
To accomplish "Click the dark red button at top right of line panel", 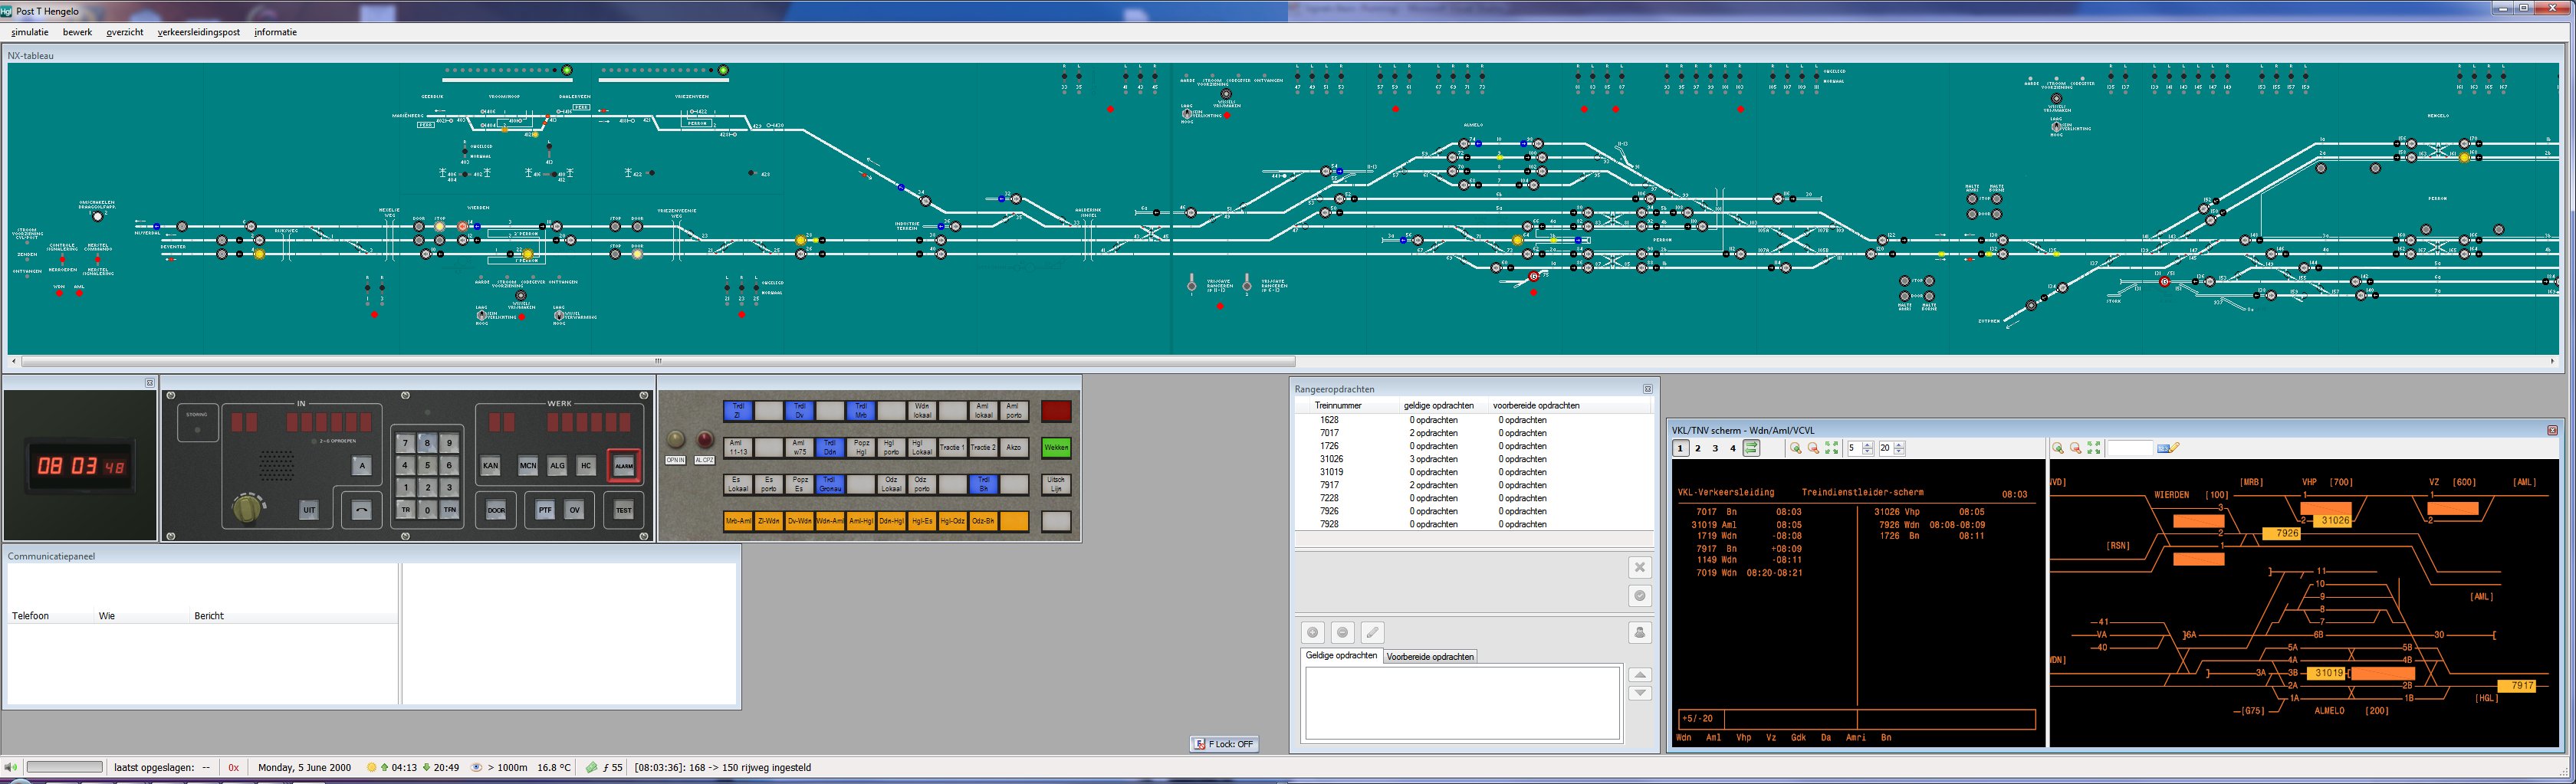I will pyautogui.click(x=1056, y=411).
